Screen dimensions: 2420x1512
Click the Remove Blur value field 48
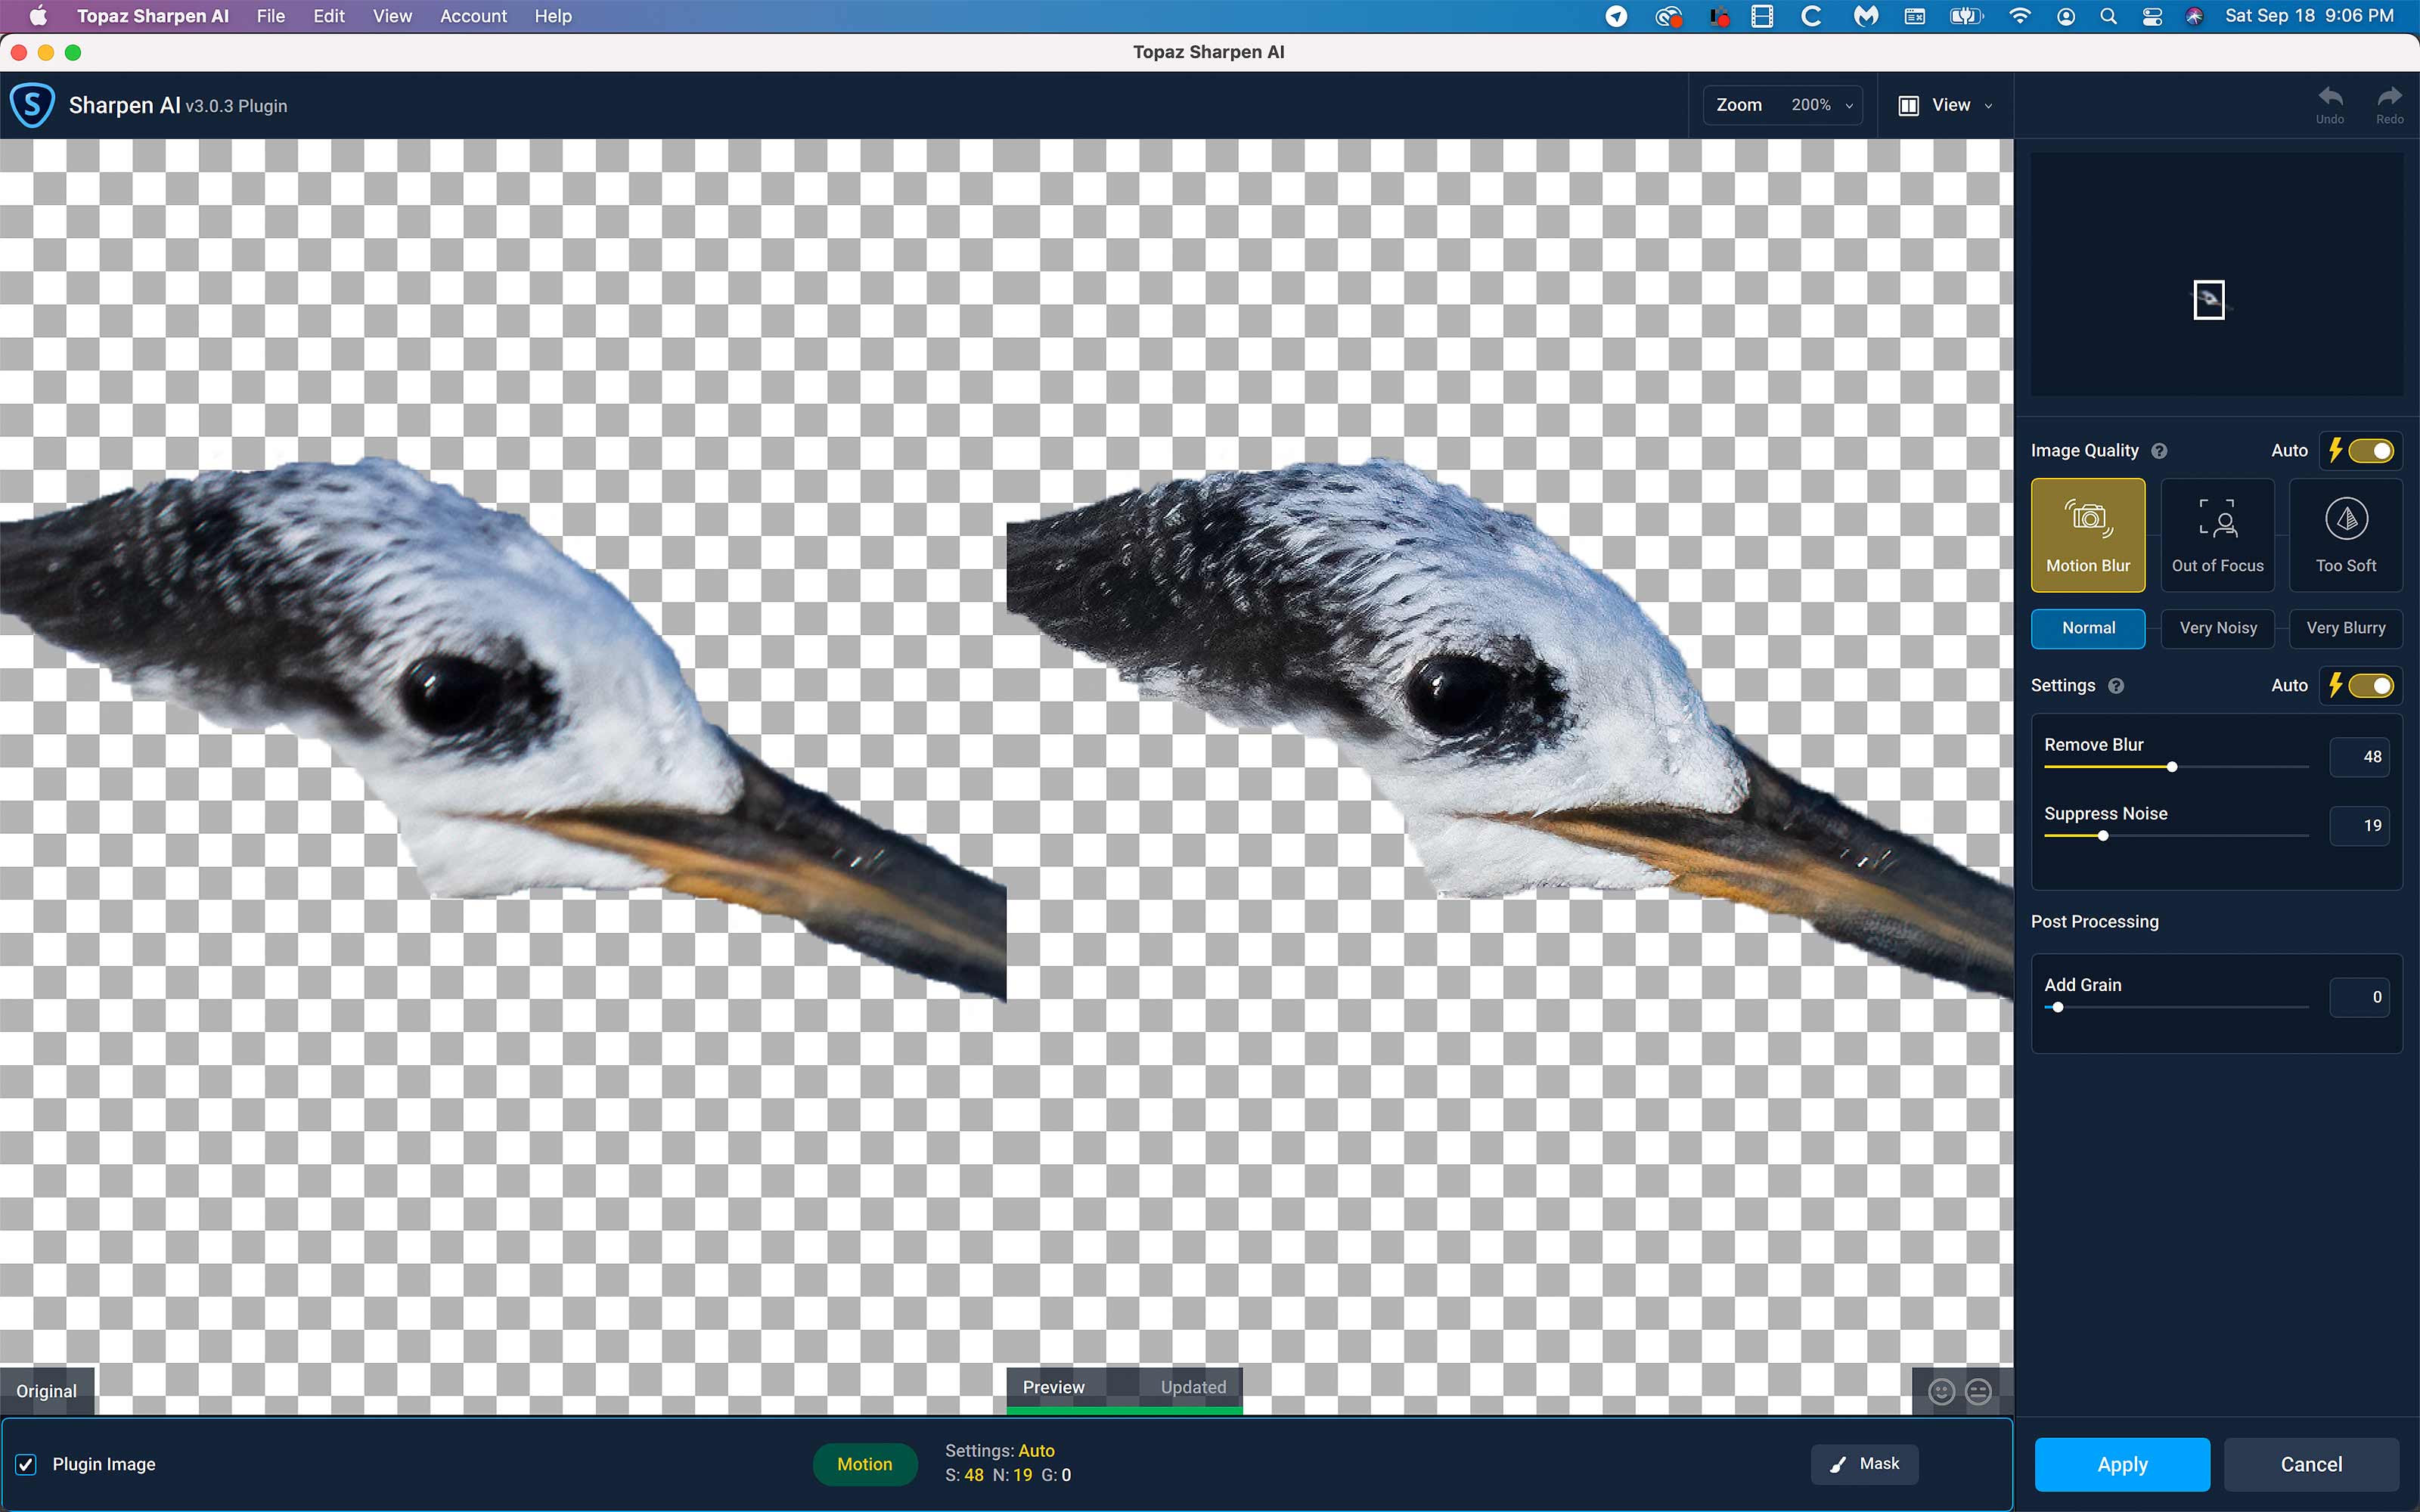(x=2360, y=757)
